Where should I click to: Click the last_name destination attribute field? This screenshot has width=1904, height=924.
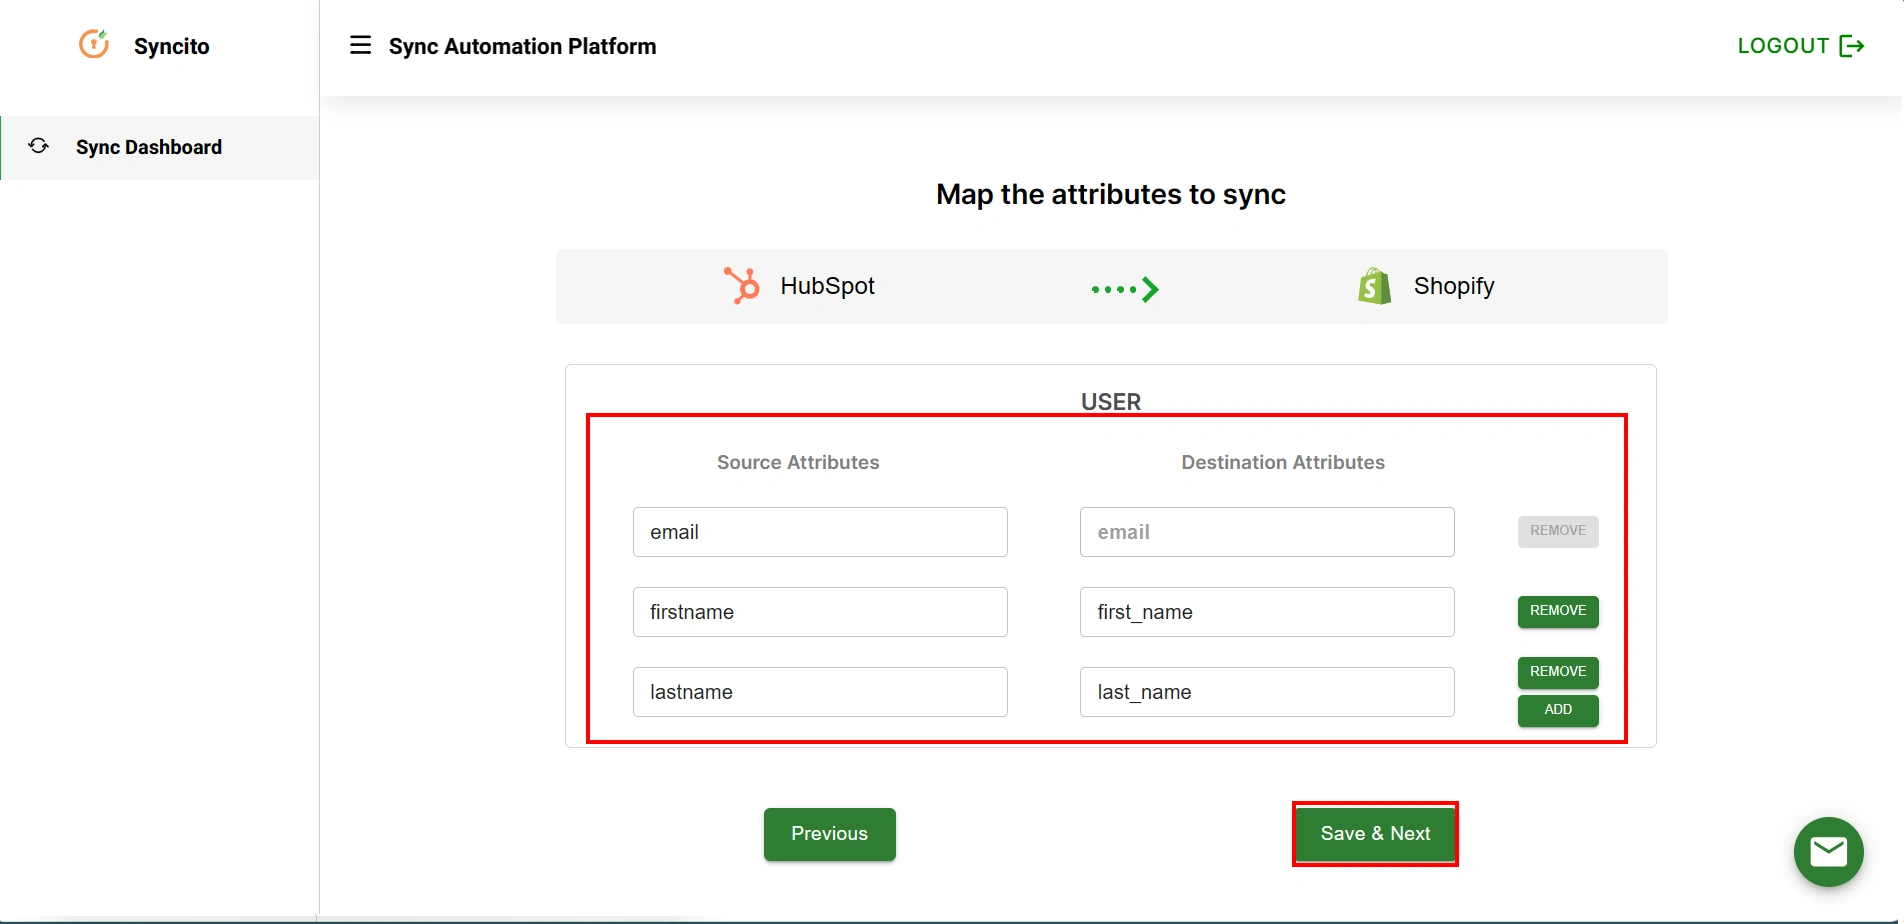[x=1266, y=691]
